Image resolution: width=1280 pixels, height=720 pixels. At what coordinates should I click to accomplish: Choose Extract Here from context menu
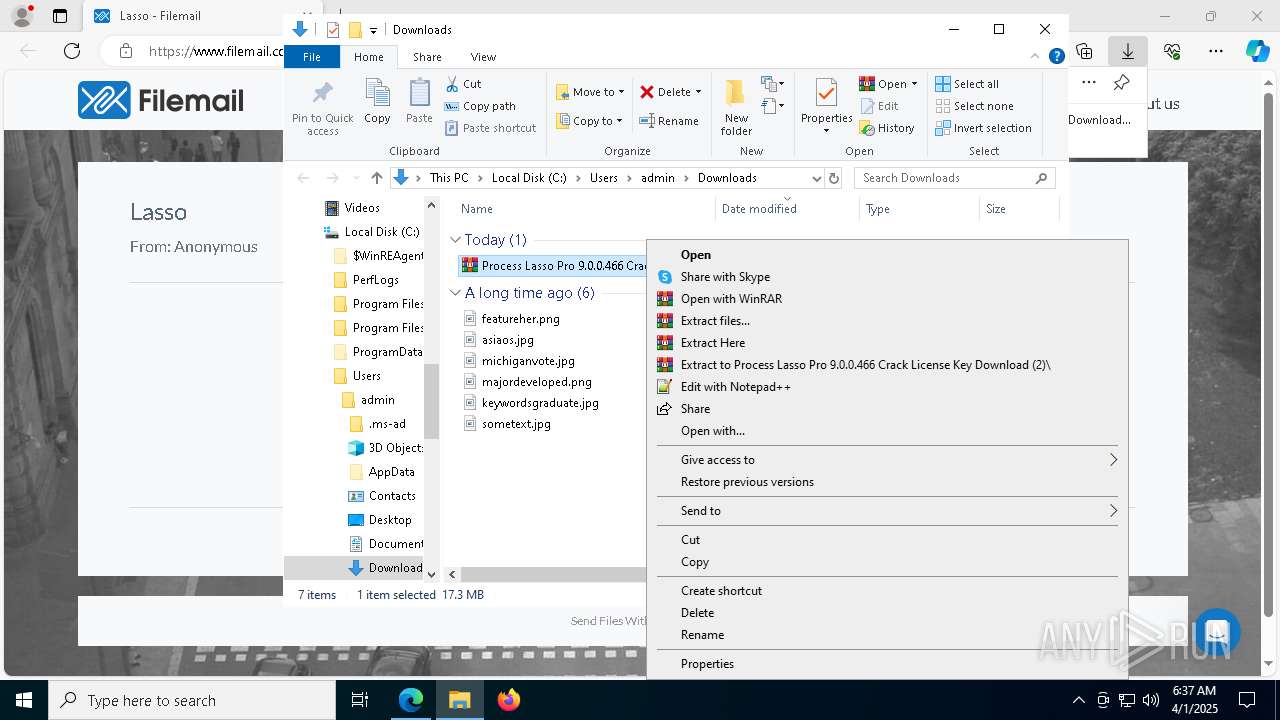(x=886, y=343)
